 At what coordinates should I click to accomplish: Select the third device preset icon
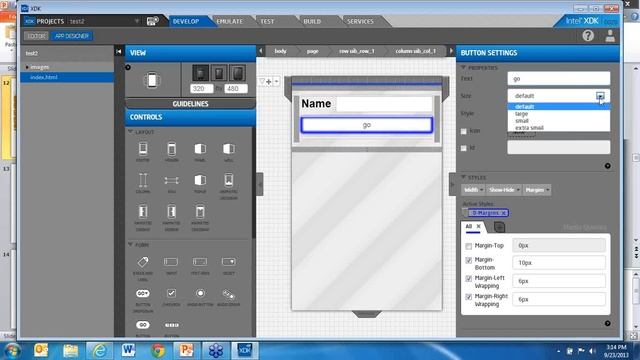(x=238, y=73)
